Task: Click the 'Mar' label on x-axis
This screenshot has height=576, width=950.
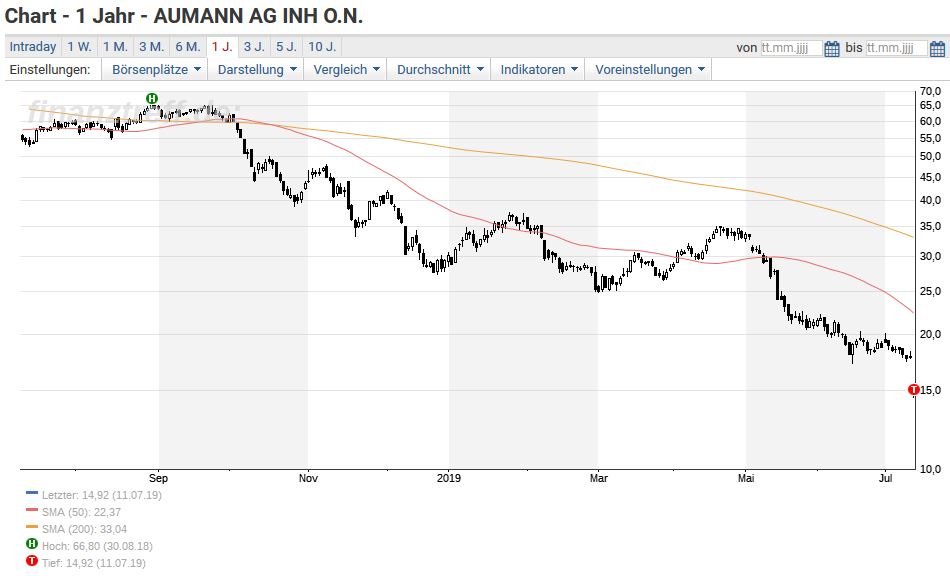Action: pyautogui.click(x=599, y=478)
